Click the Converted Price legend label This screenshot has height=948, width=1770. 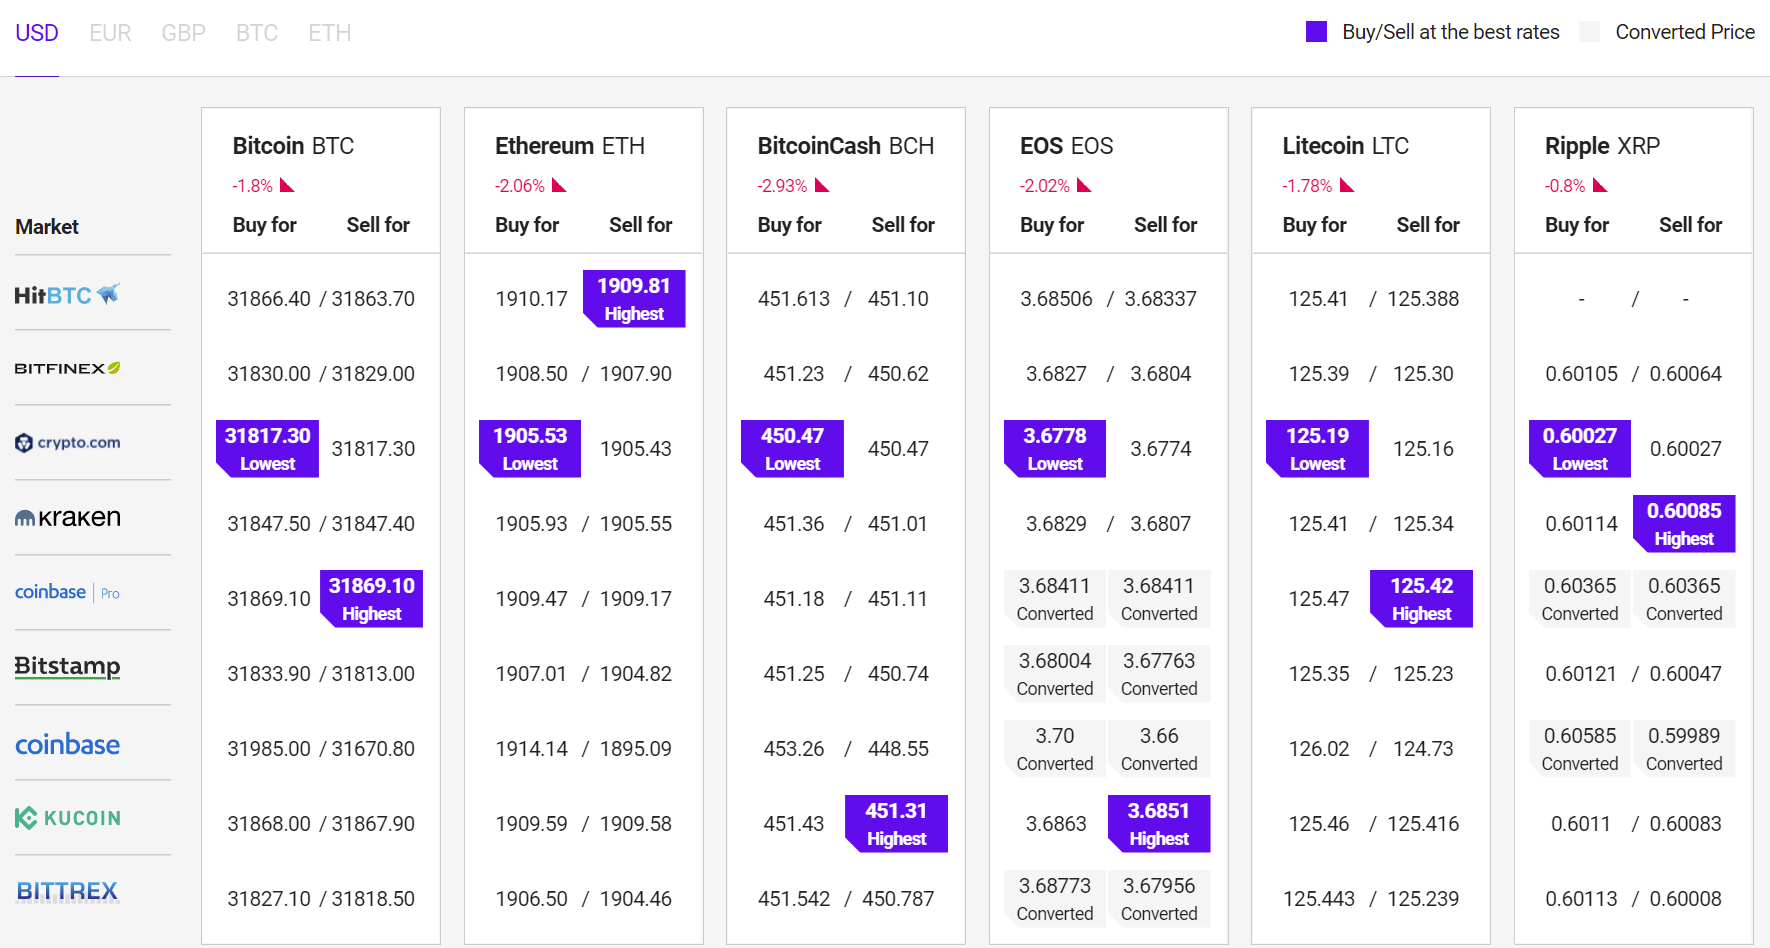[1685, 32]
